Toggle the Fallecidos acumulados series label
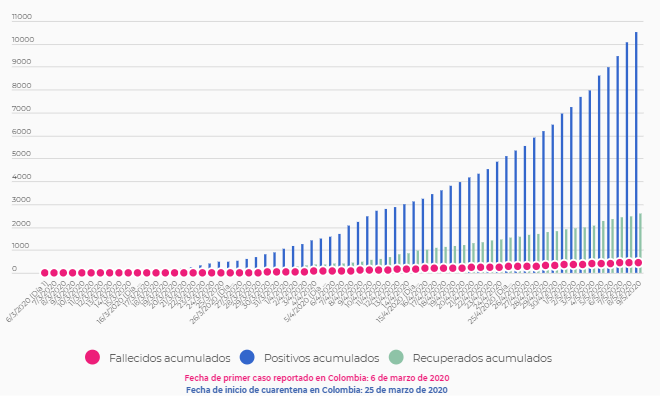 [170, 358]
